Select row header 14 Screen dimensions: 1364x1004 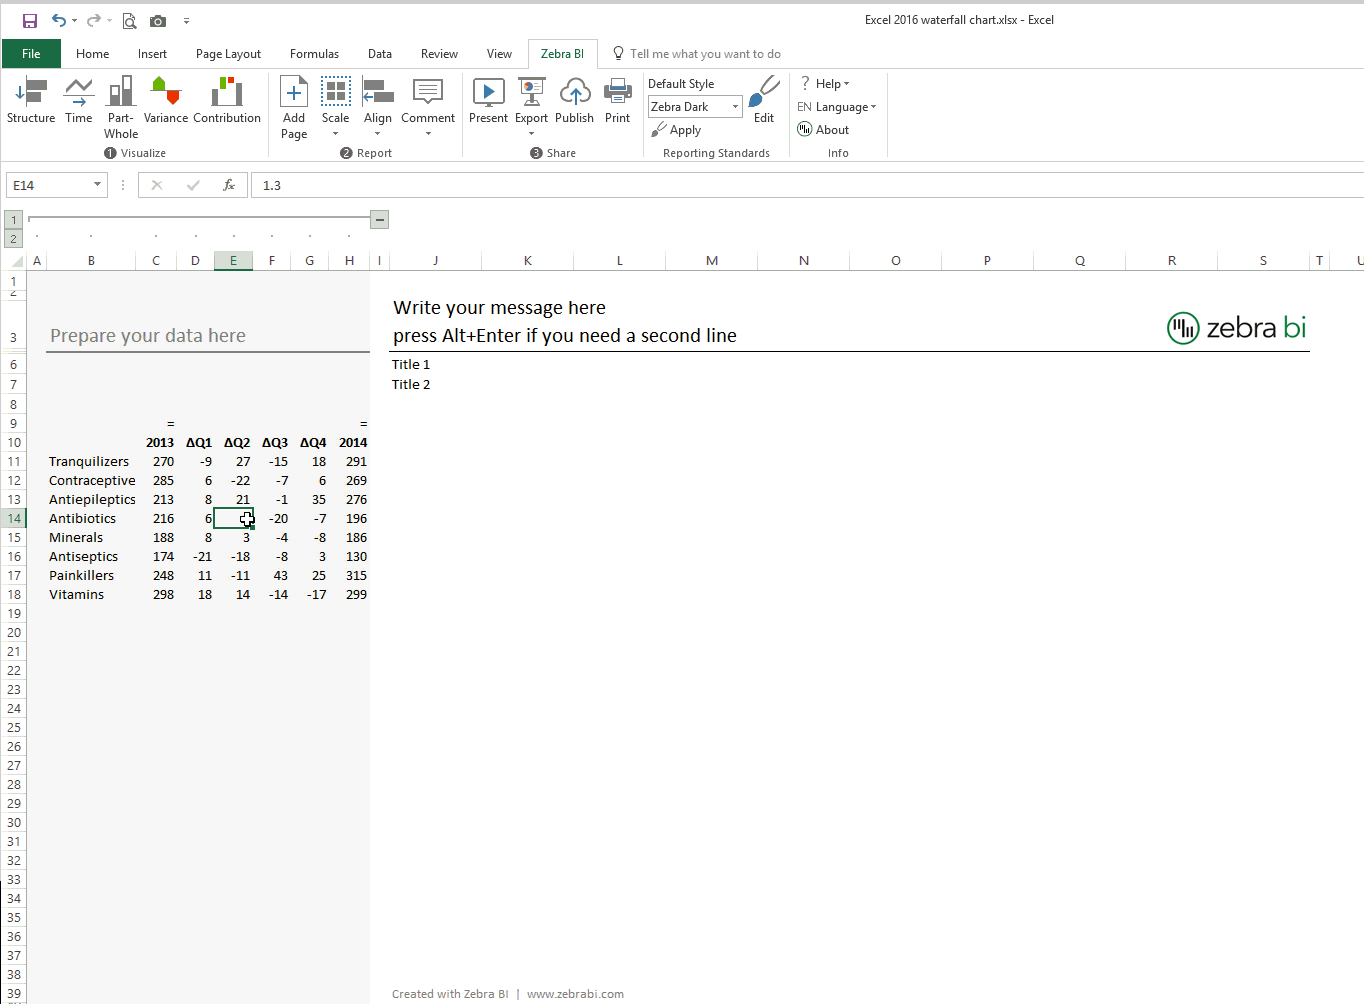(x=14, y=518)
